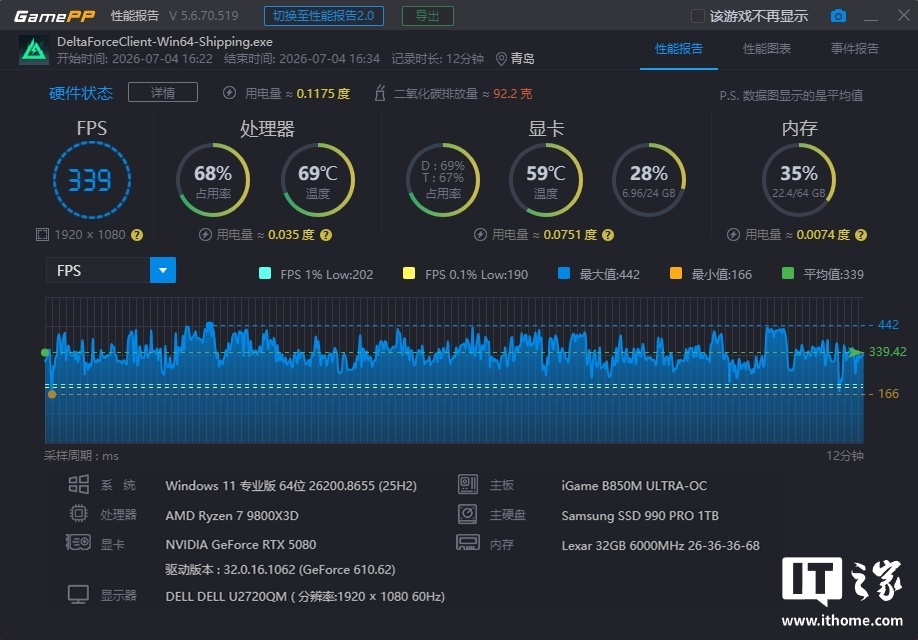Viewport: 918px width, 640px height.
Task: Click the 92.2 克 CO2 emission value
Action: [x=513, y=94]
